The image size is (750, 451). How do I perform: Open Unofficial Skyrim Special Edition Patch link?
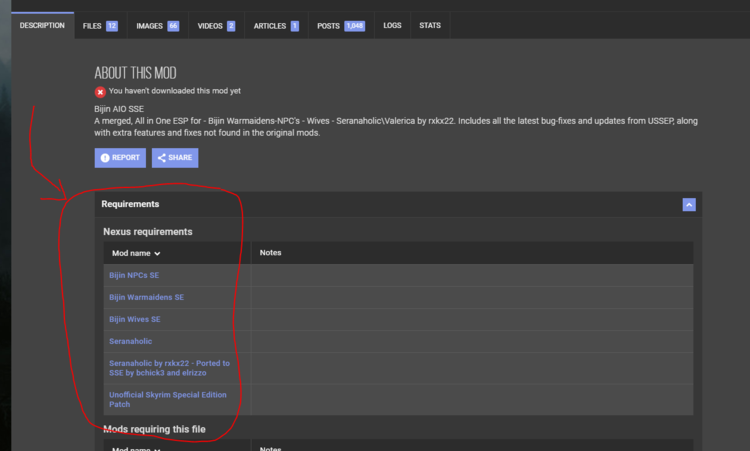168,399
